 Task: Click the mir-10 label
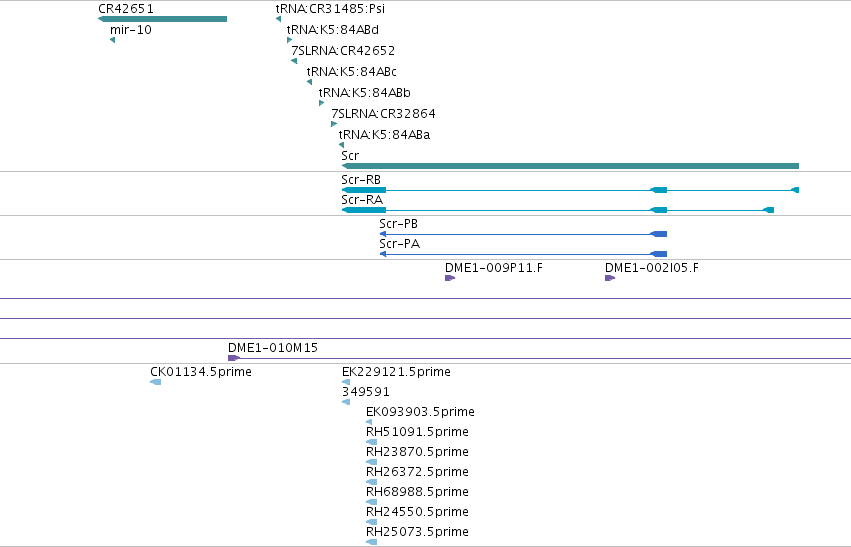pyautogui.click(x=131, y=30)
